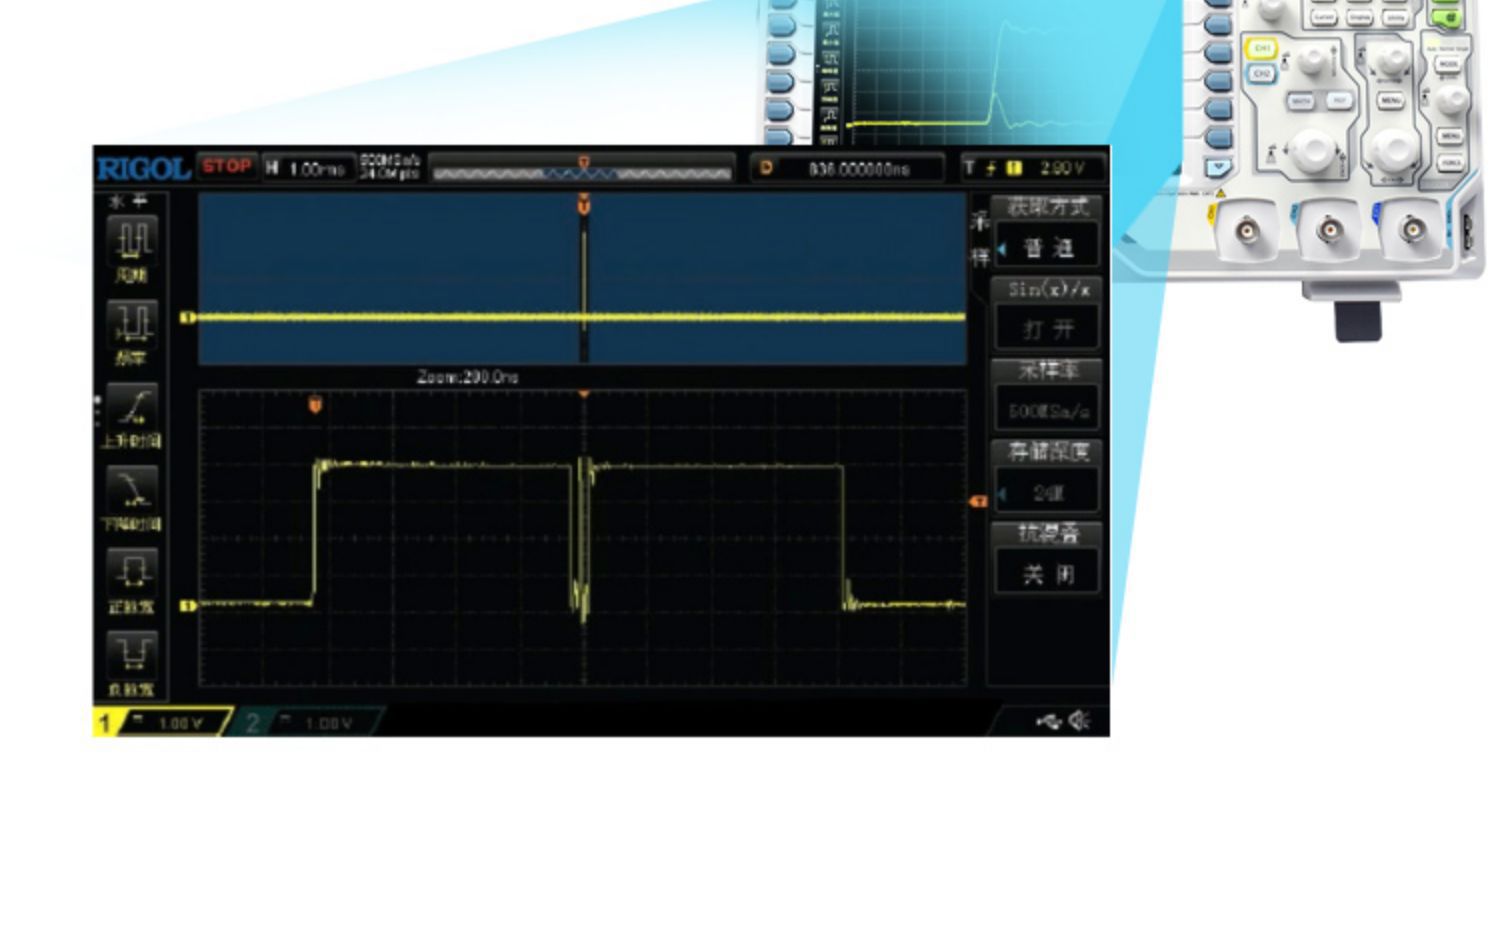
Task: Click the D delay icon in the header
Action: (x=767, y=168)
